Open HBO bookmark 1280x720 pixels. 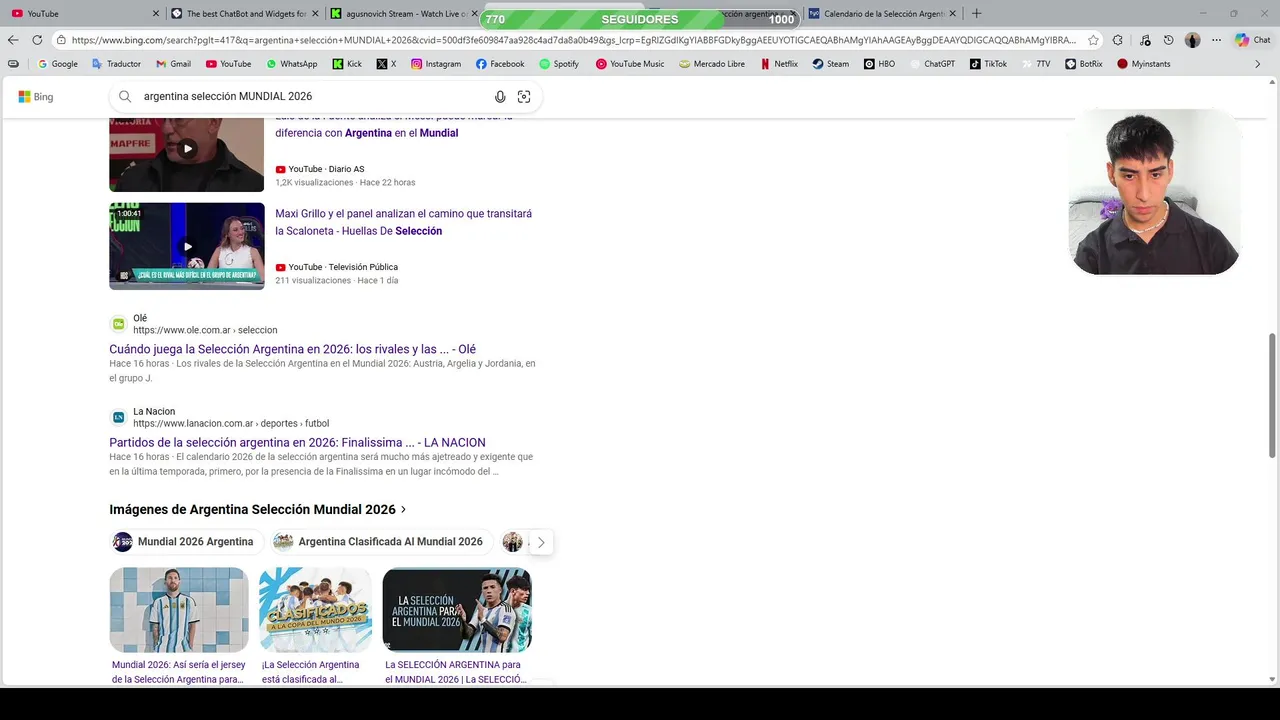point(879,64)
